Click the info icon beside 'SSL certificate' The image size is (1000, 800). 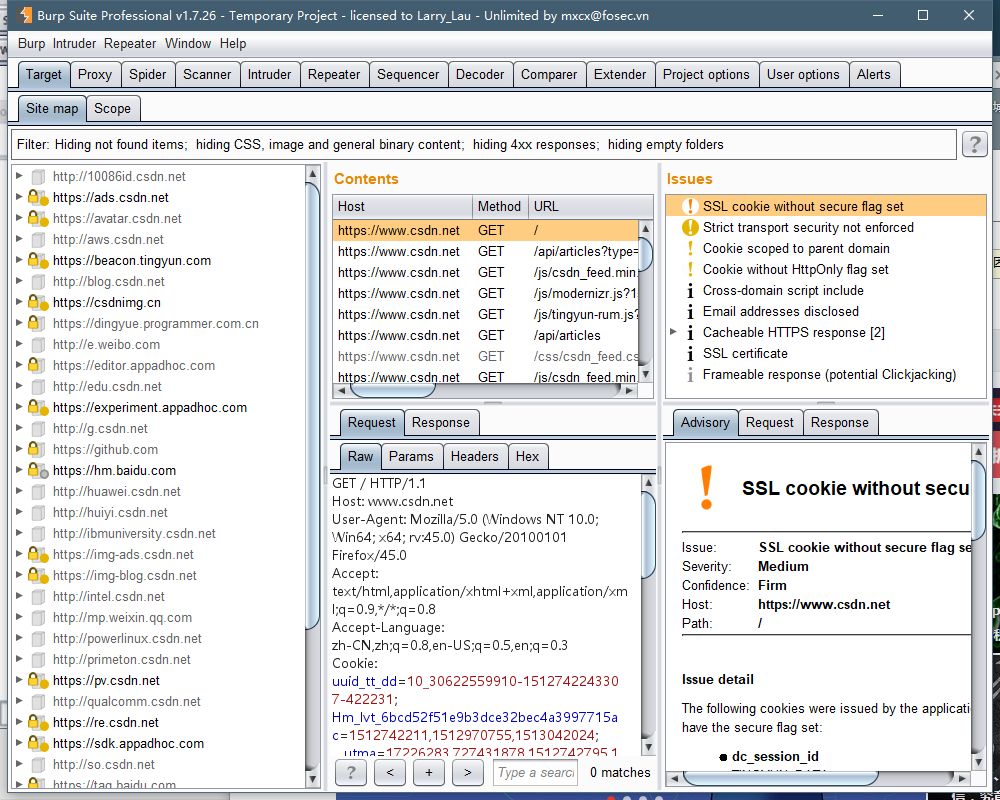click(690, 353)
